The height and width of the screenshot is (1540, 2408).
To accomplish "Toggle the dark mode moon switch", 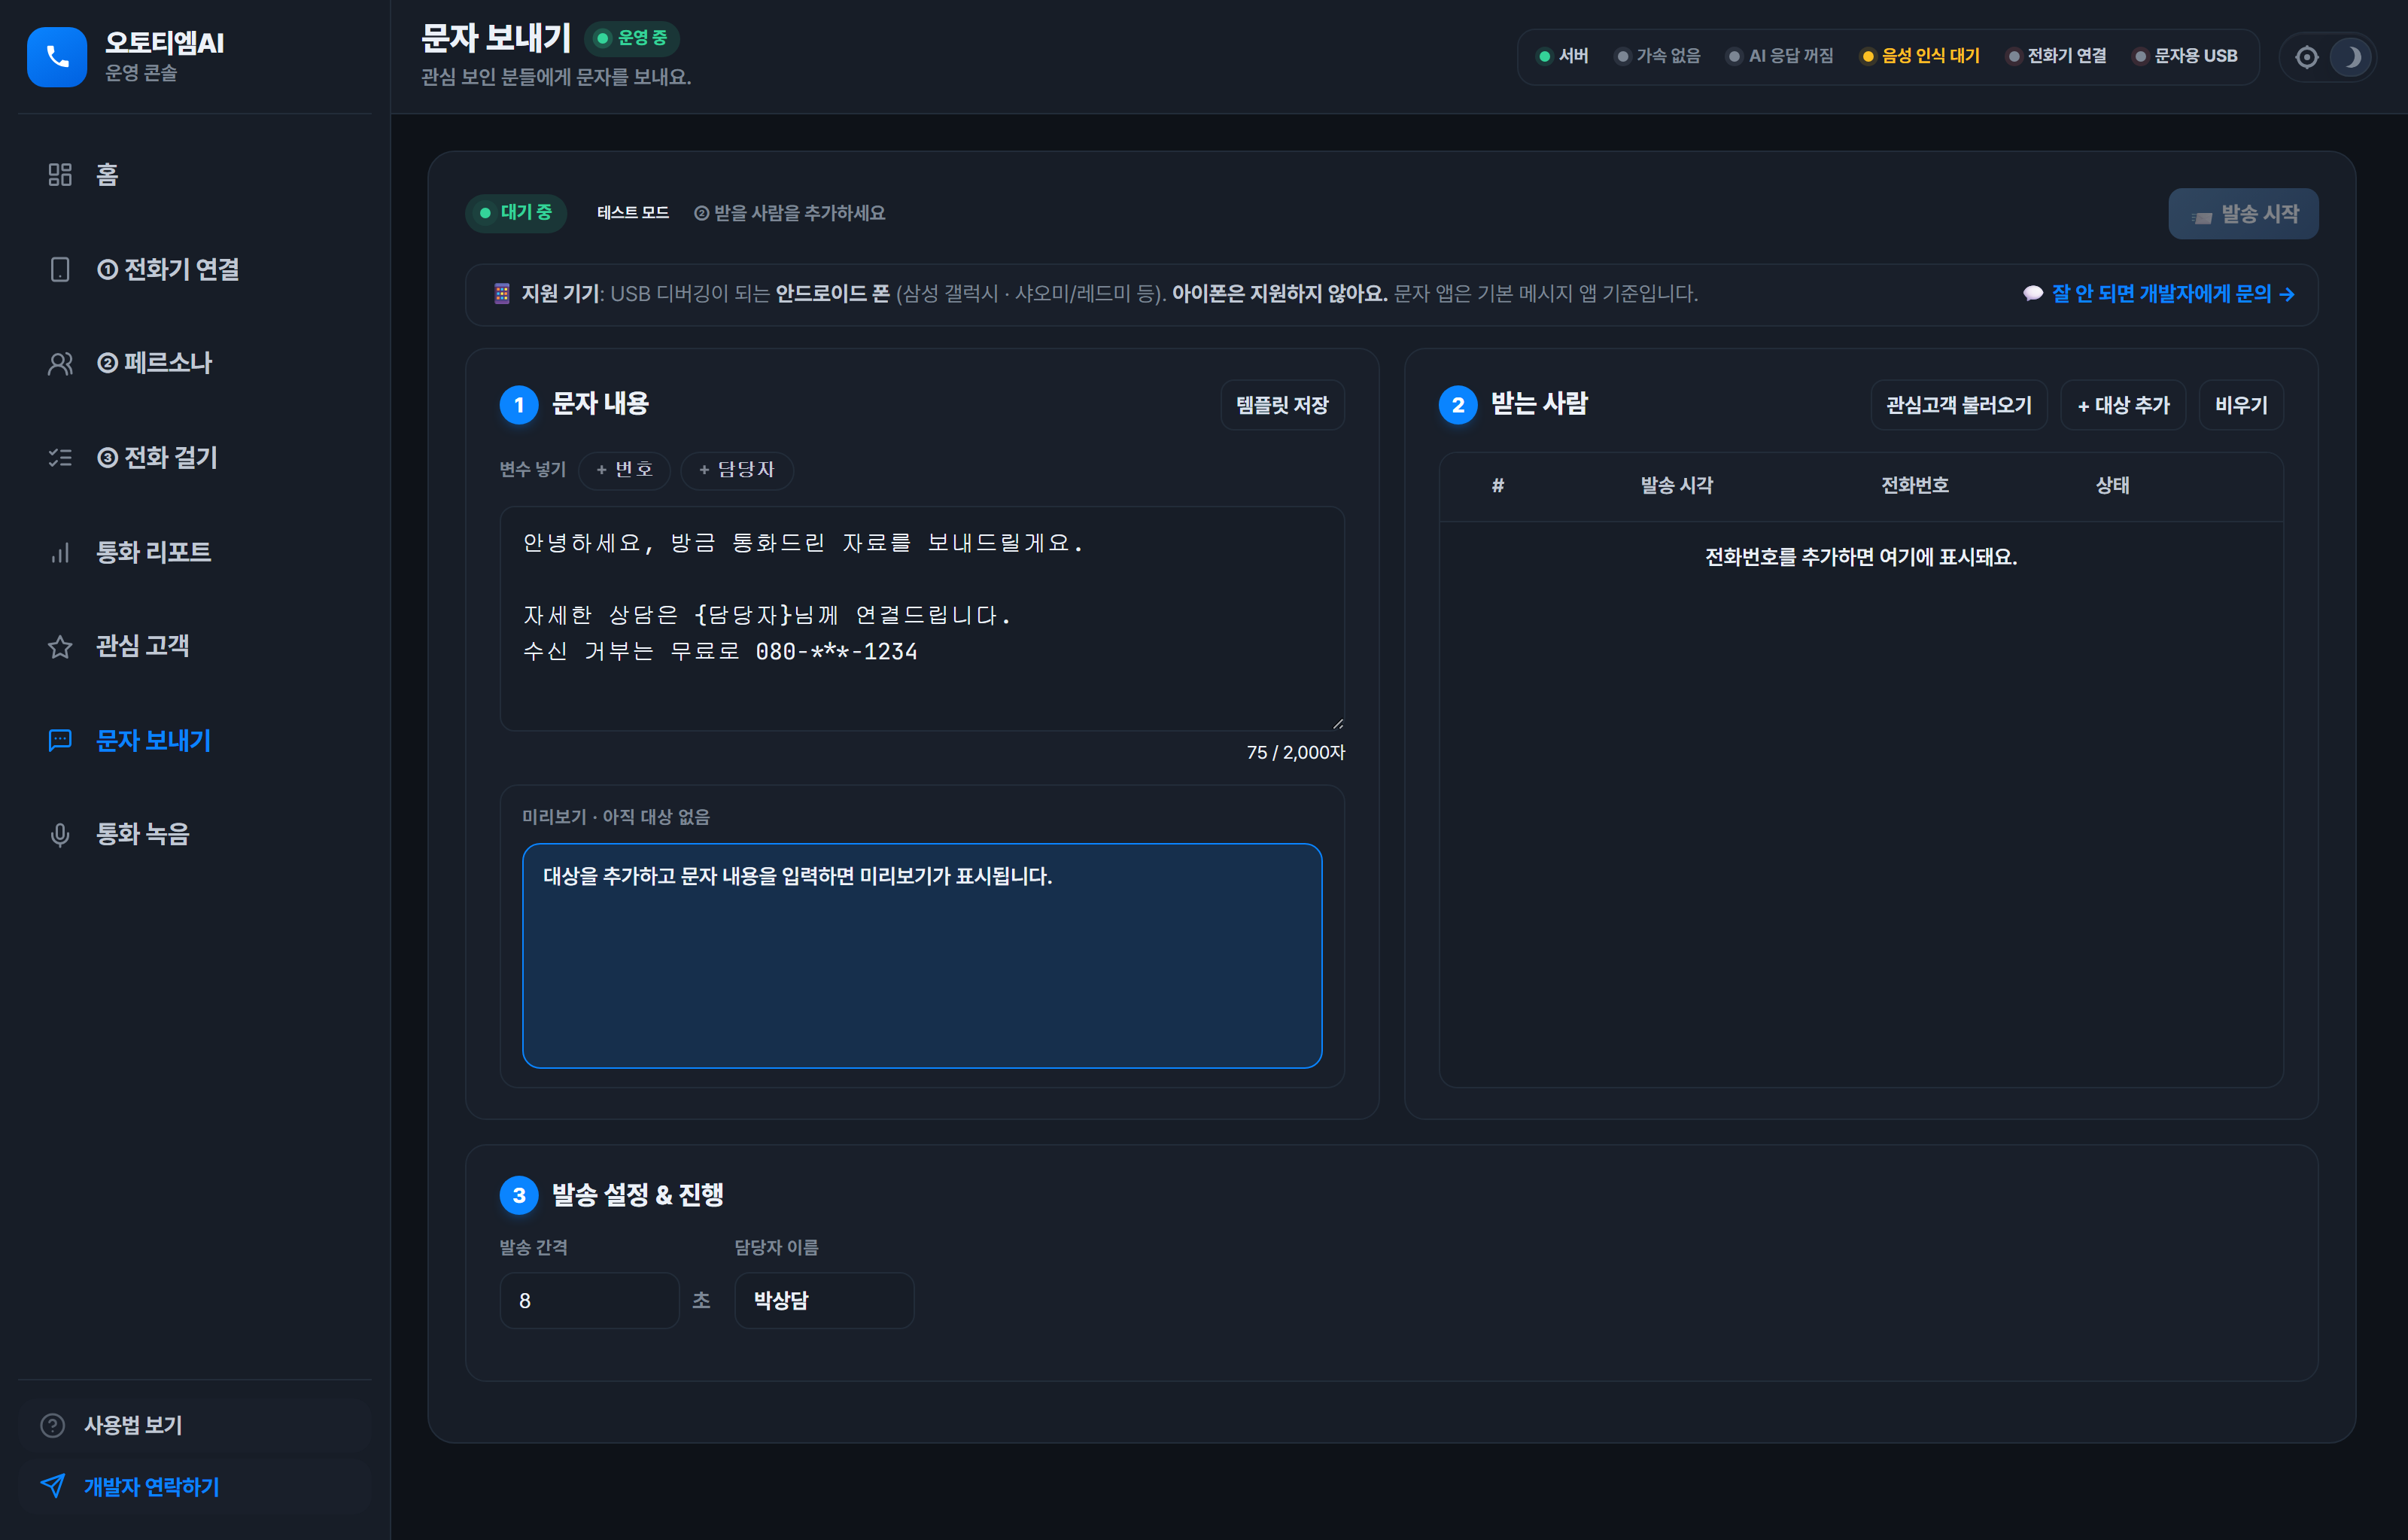I will pyautogui.click(x=2350, y=57).
